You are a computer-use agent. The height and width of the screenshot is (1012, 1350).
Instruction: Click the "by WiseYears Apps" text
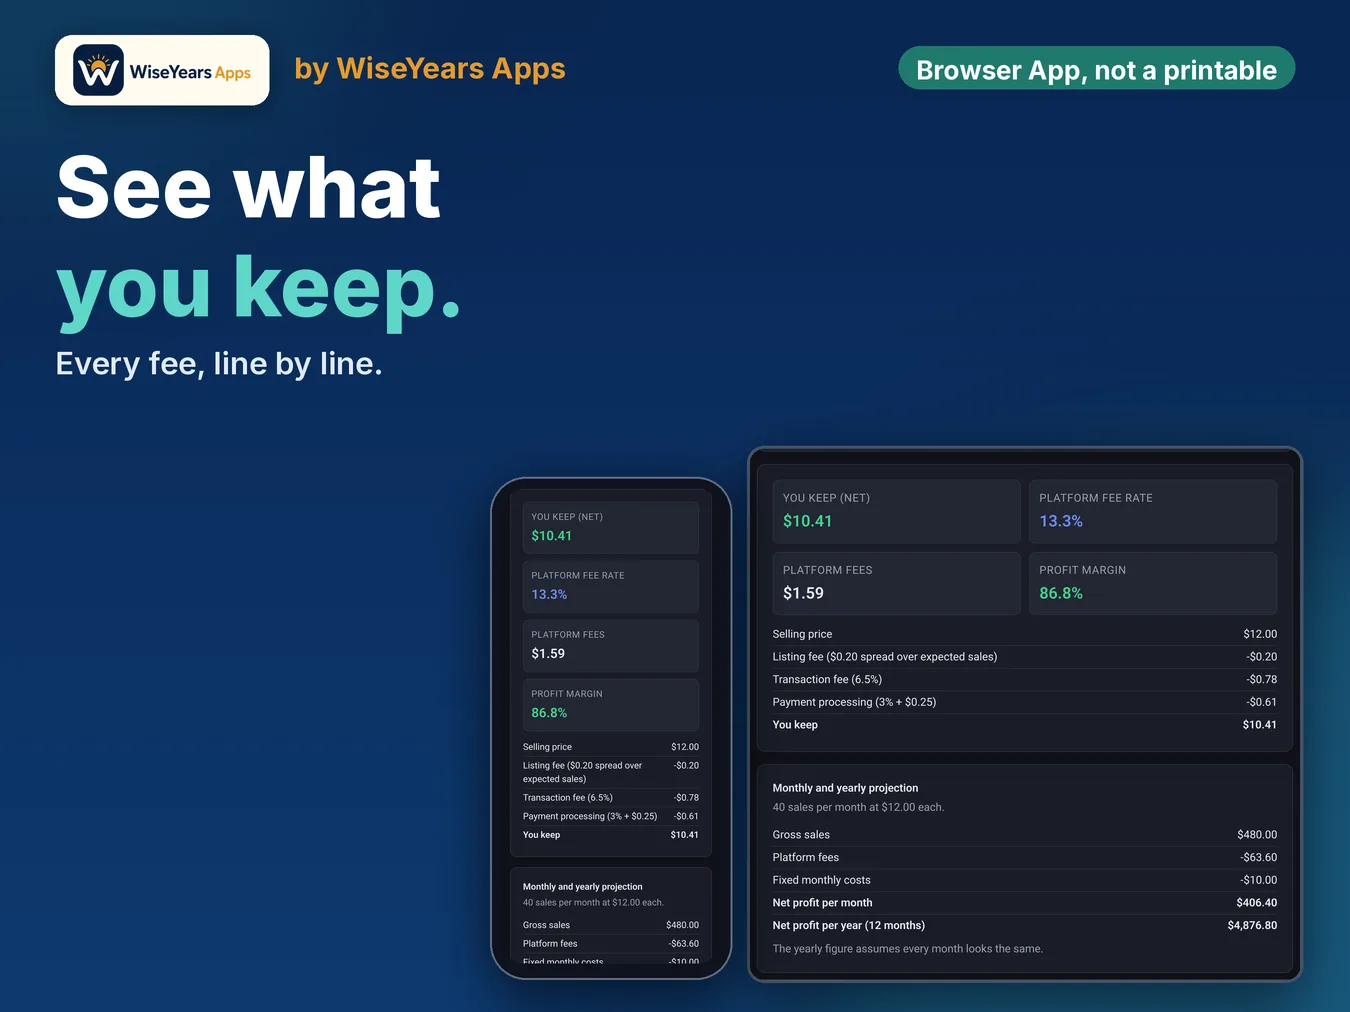(430, 69)
